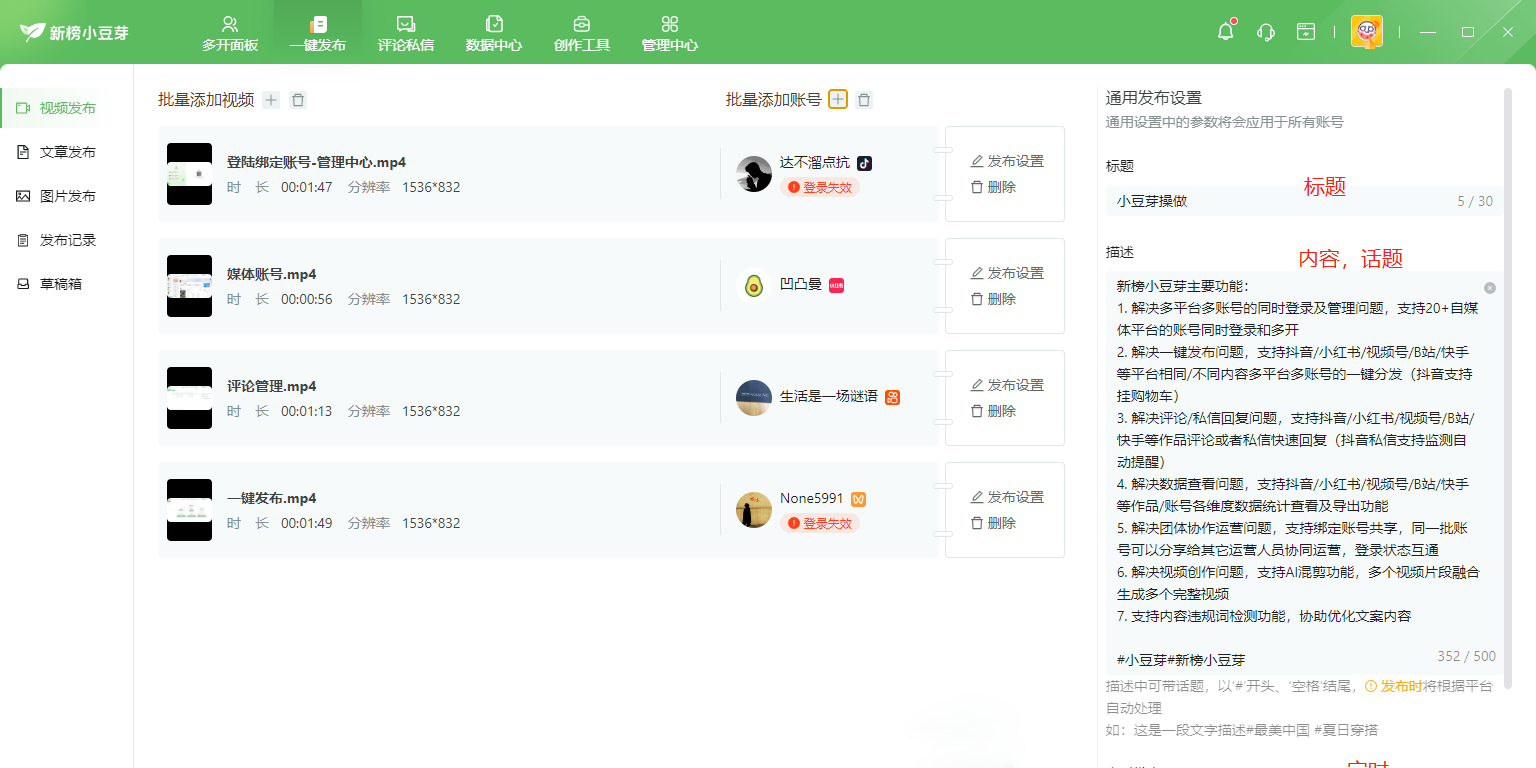Switch to 数据中心 tab
The image size is (1536, 768).
[494, 33]
